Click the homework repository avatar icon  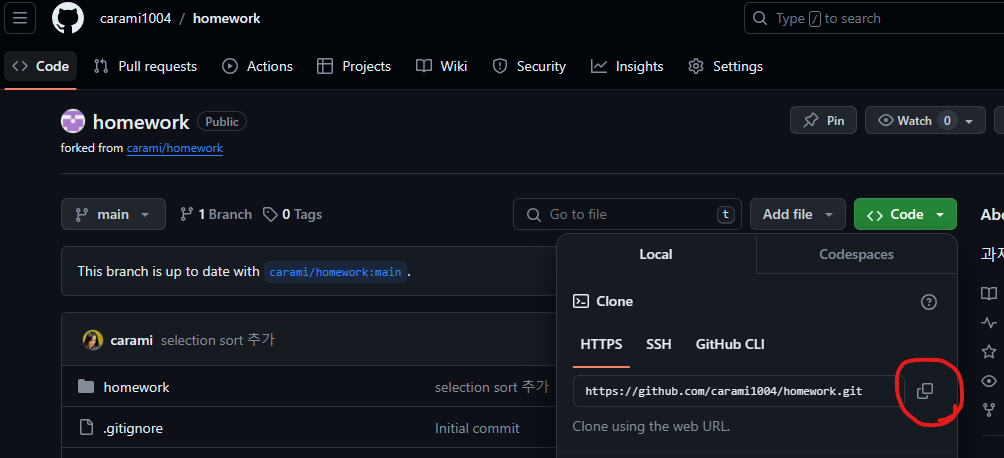click(72, 121)
